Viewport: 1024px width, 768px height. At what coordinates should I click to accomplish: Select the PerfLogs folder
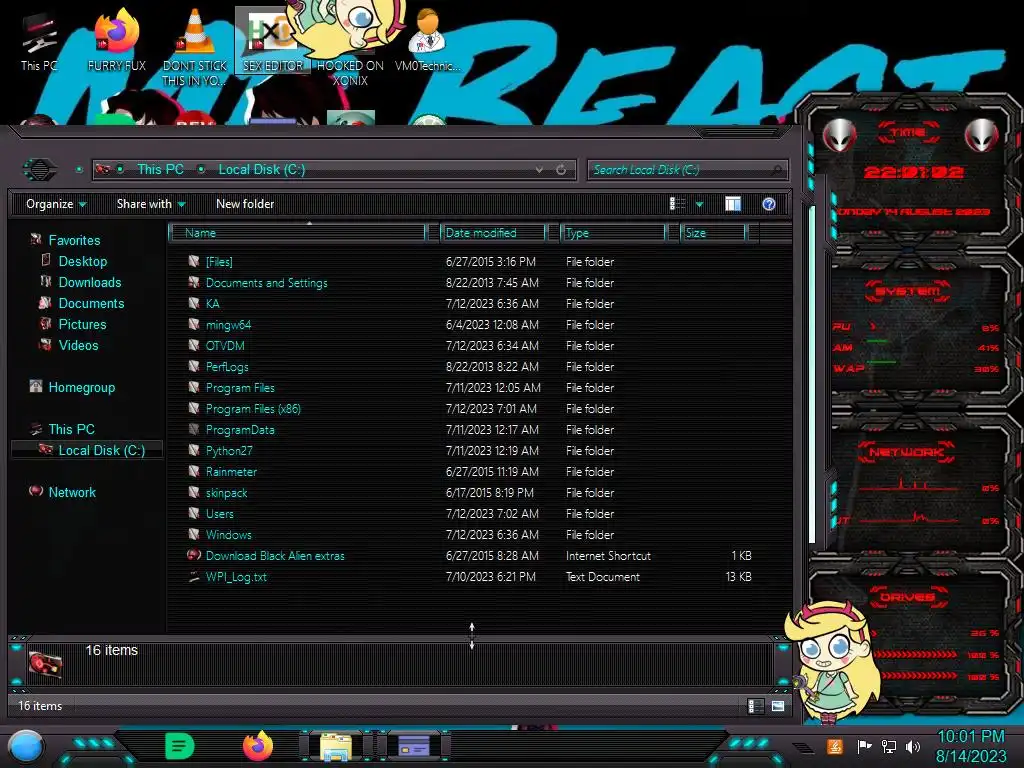227,366
